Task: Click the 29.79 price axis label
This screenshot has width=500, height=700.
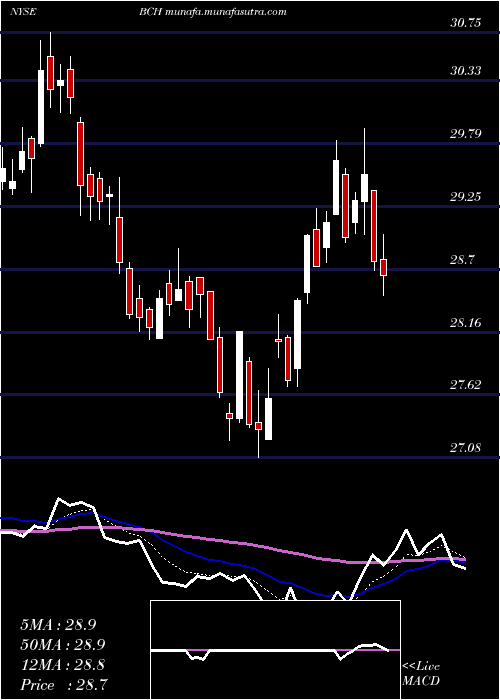Action: 466,133
